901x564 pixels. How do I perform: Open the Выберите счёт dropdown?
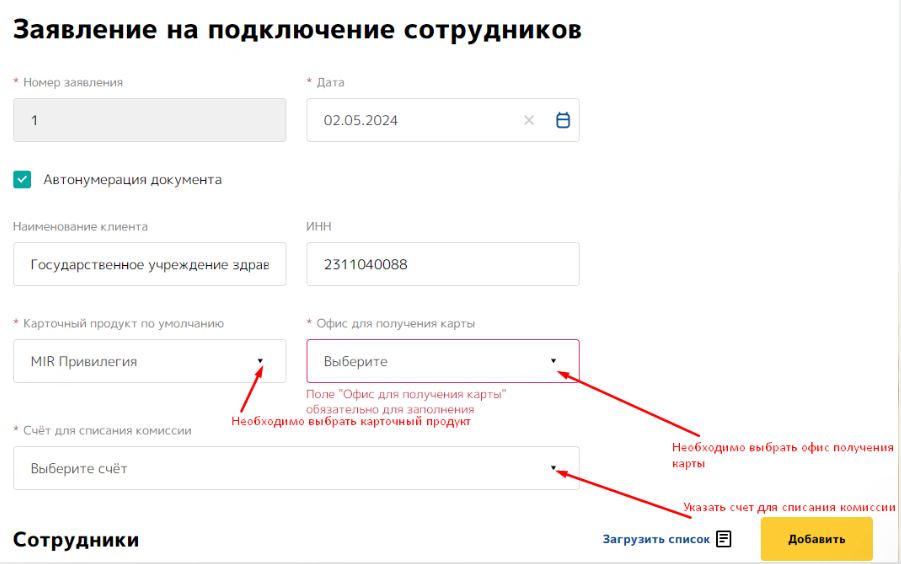coord(280,468)
